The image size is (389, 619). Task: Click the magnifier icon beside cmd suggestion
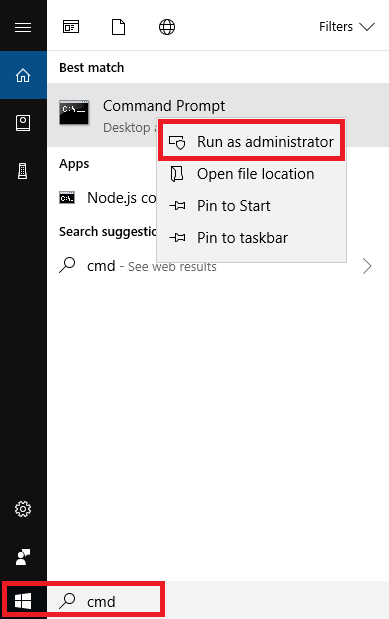tap(67, 265)
